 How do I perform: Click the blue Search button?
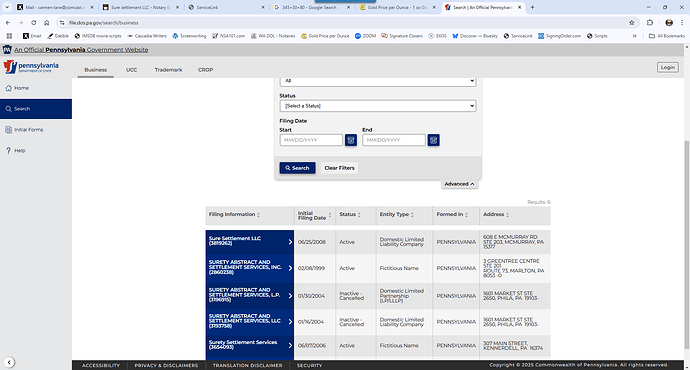click(297, 168)
